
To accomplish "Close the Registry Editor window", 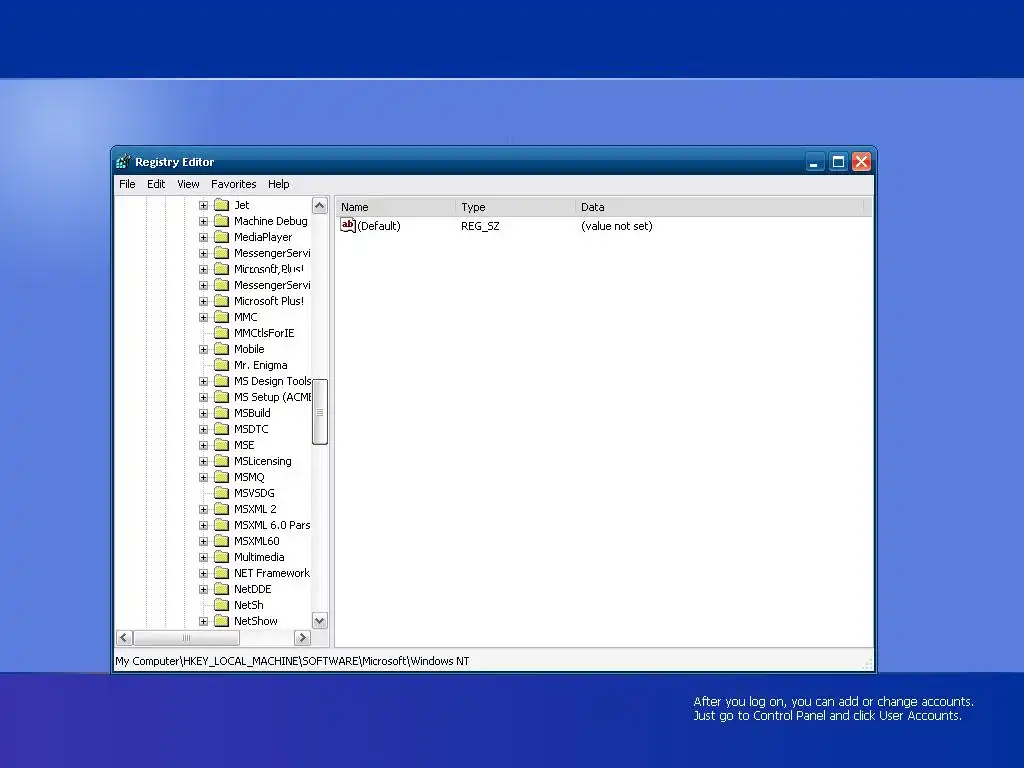I will (x=861, y=162).
